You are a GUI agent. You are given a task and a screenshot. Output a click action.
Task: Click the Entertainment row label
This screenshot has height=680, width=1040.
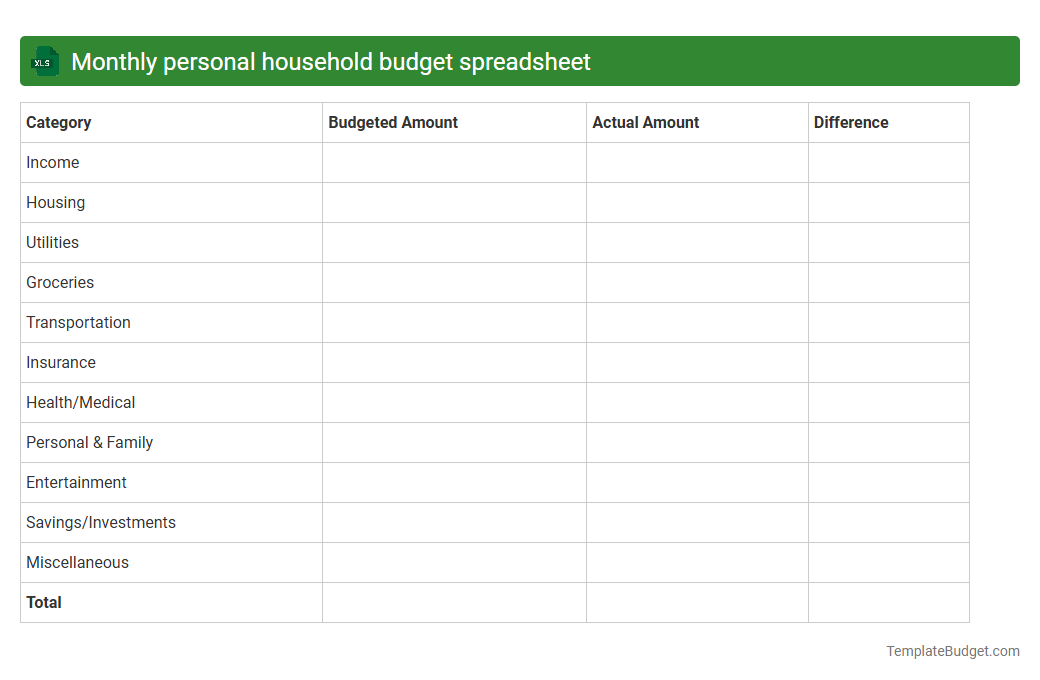tap(76, 482)
